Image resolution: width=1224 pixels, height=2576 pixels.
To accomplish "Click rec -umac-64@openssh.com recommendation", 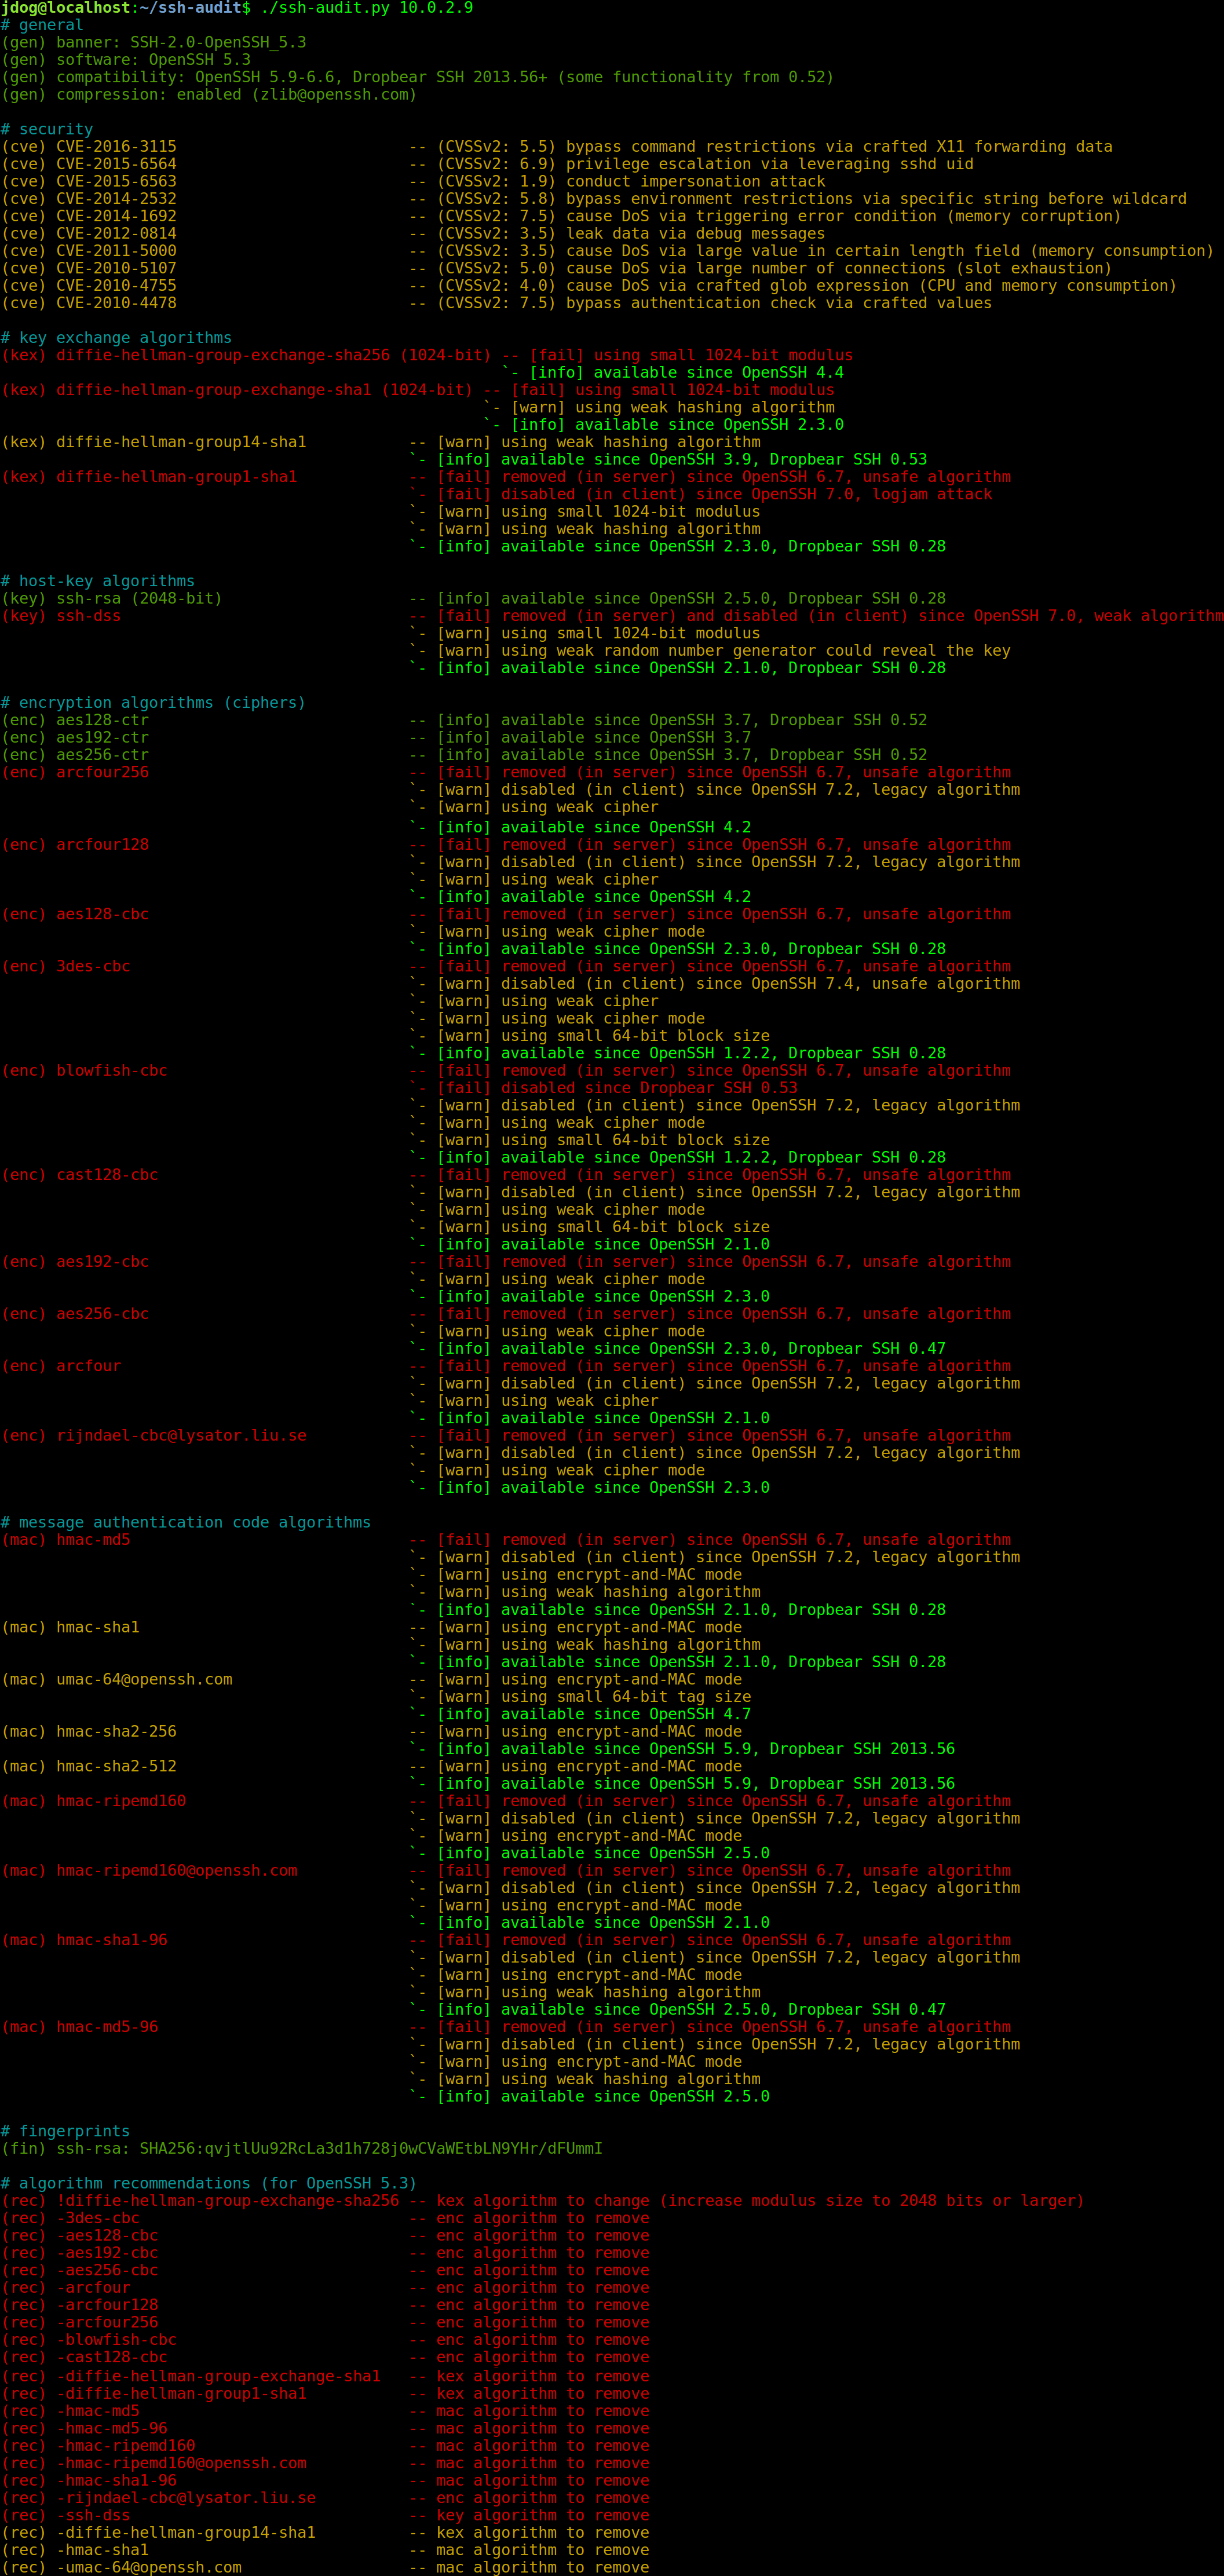I will tap(325, 2567).
